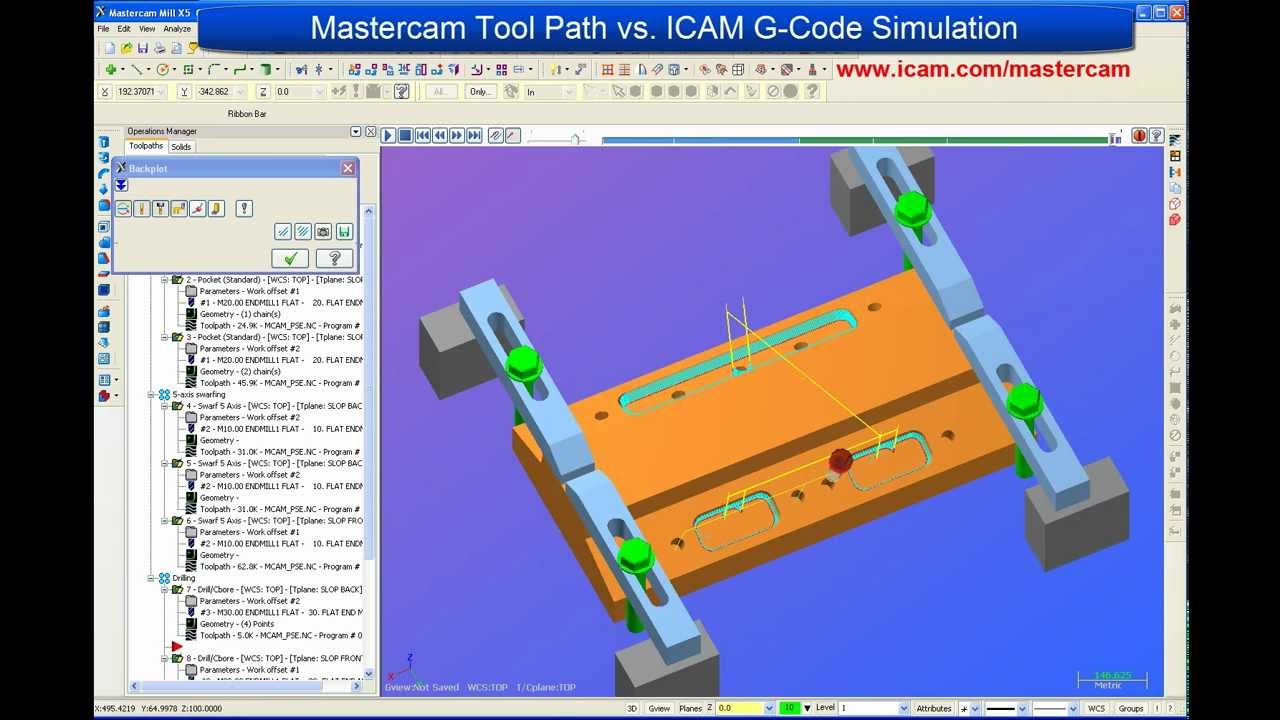The width and height of the screenshot is (1280, 720).
Task: Collapse operation 3 - Pocket (Standard)
Action: click(x=165, y=337)
